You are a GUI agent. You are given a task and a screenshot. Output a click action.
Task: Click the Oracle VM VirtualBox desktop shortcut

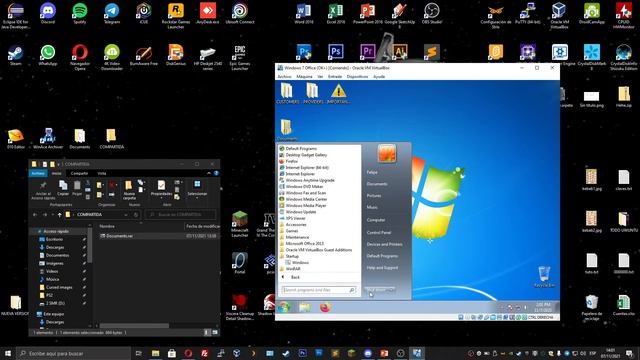[x=559, y=16]
